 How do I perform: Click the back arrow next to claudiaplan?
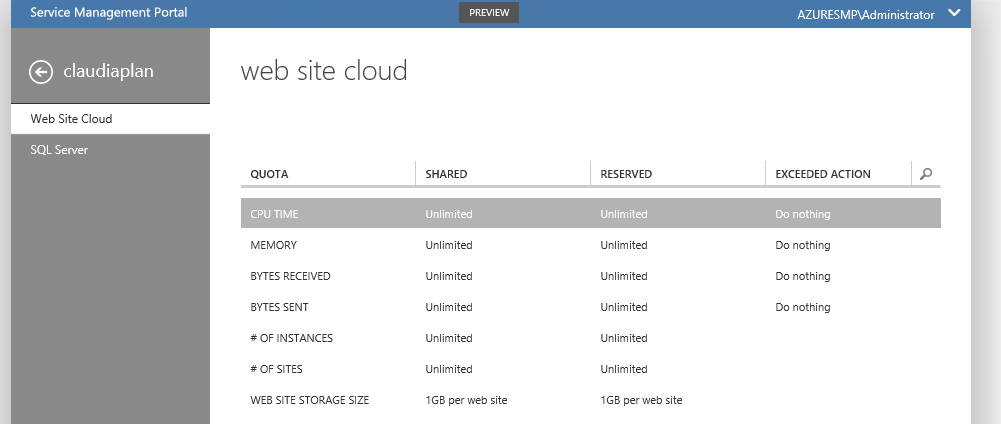pos(40,71)
